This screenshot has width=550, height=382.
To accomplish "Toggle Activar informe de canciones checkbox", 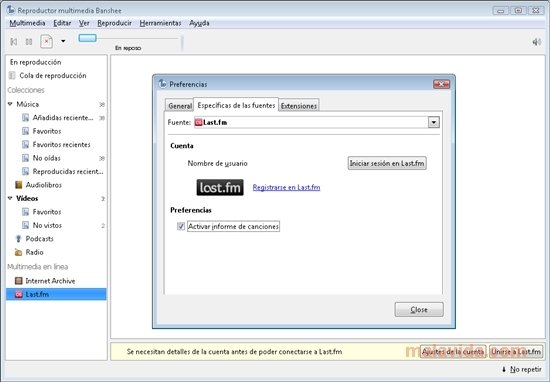I will [181, 226].
